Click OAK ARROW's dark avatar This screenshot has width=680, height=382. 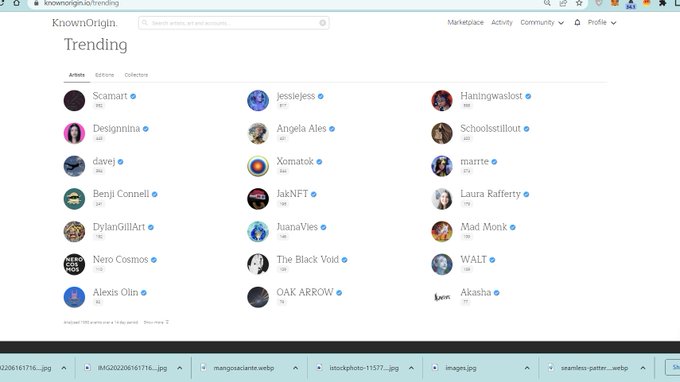click(x=258, y=297)
